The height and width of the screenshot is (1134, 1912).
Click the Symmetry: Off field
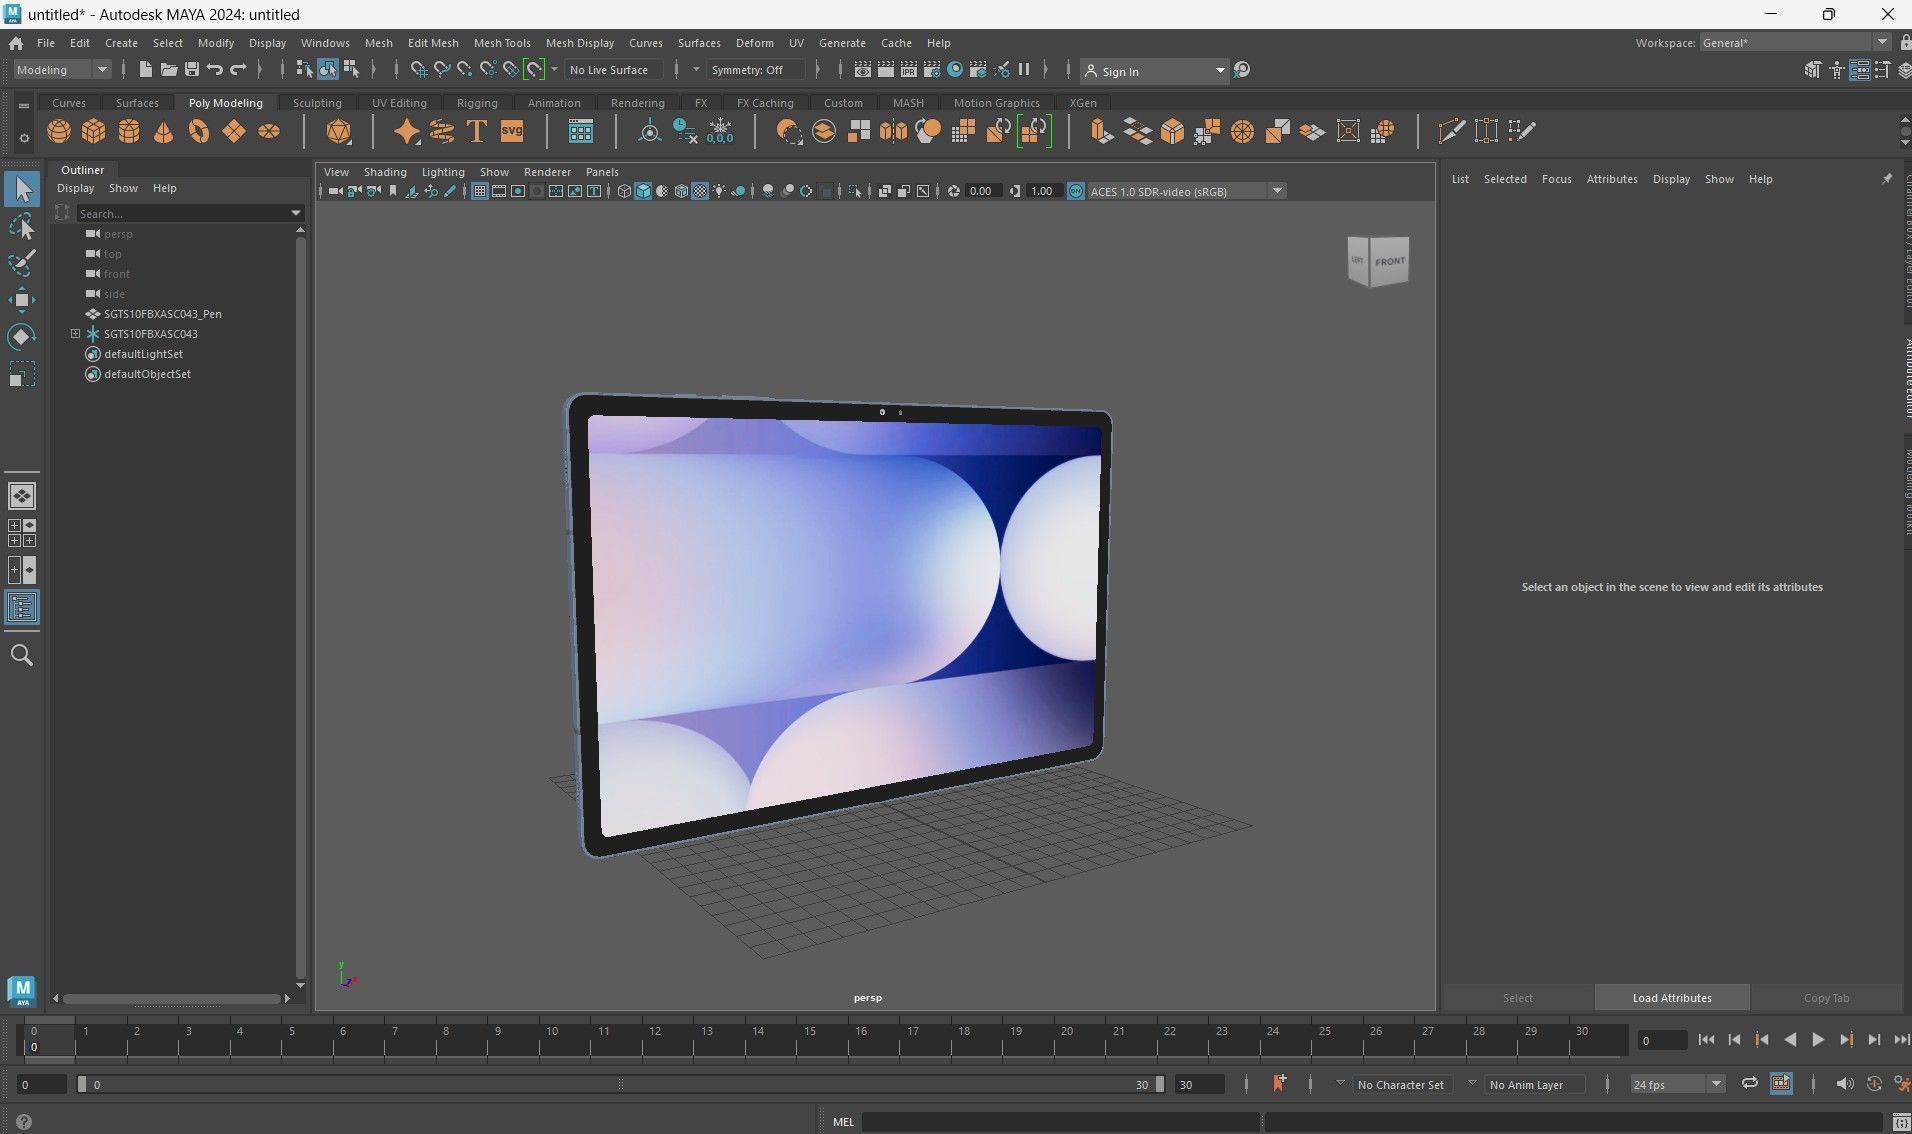pos(754,70)
